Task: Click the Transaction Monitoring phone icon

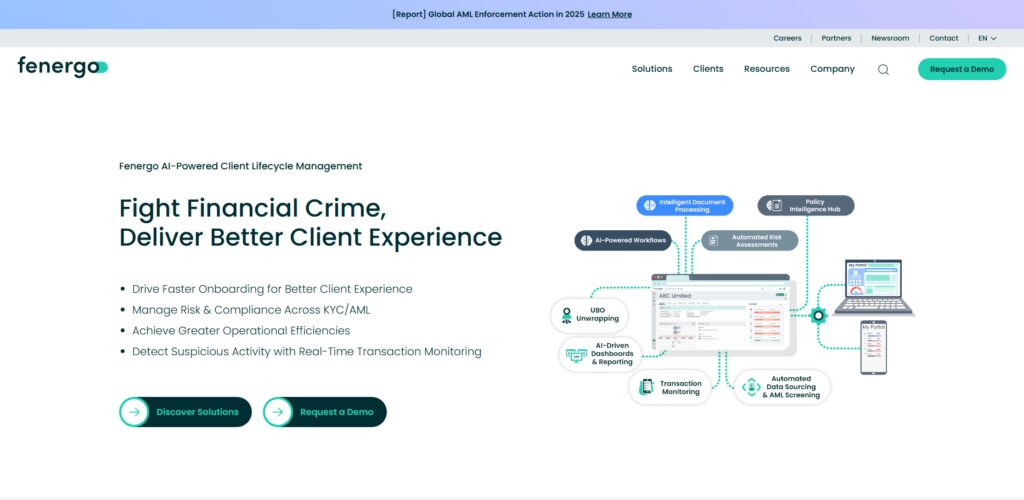Action: click(647, 387)
